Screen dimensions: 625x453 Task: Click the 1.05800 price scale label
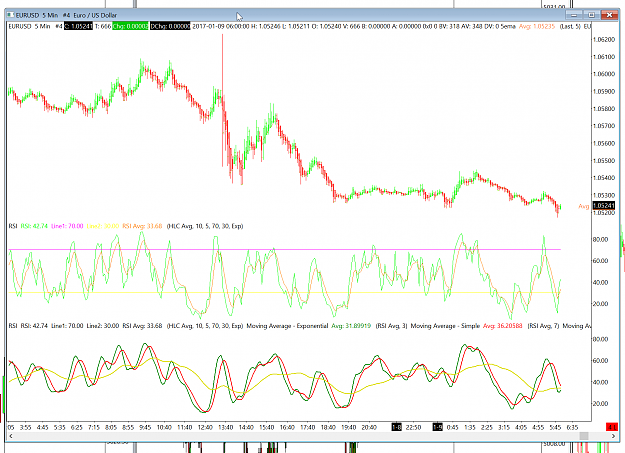point(604,108)
